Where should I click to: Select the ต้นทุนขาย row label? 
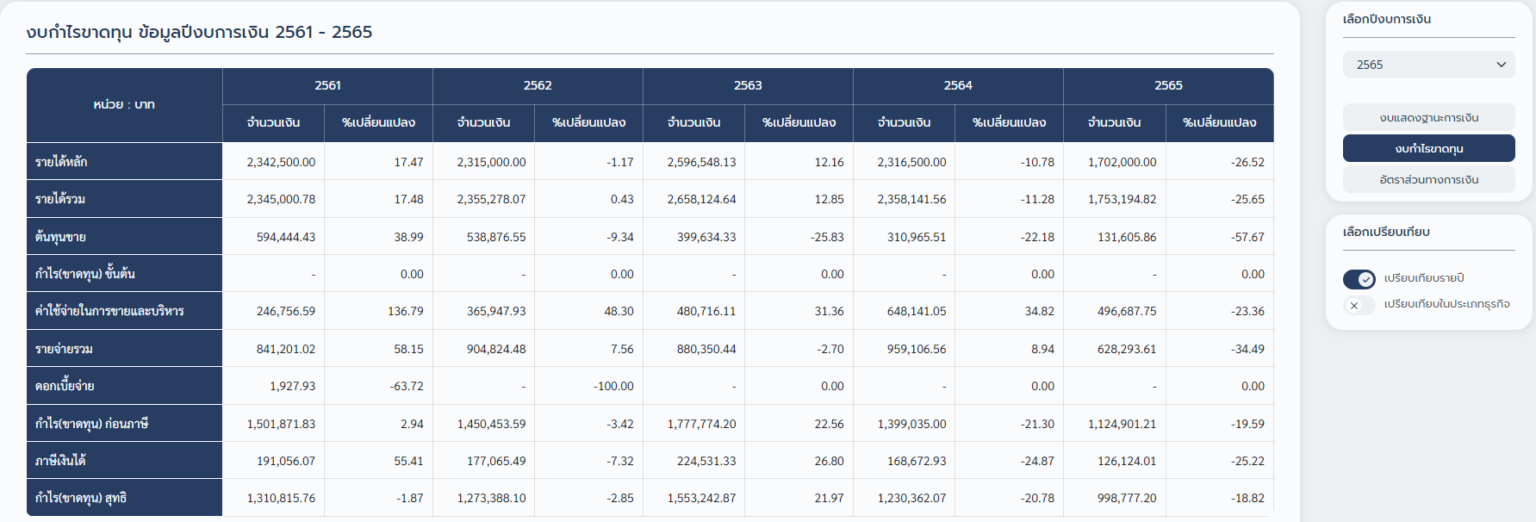62,237
